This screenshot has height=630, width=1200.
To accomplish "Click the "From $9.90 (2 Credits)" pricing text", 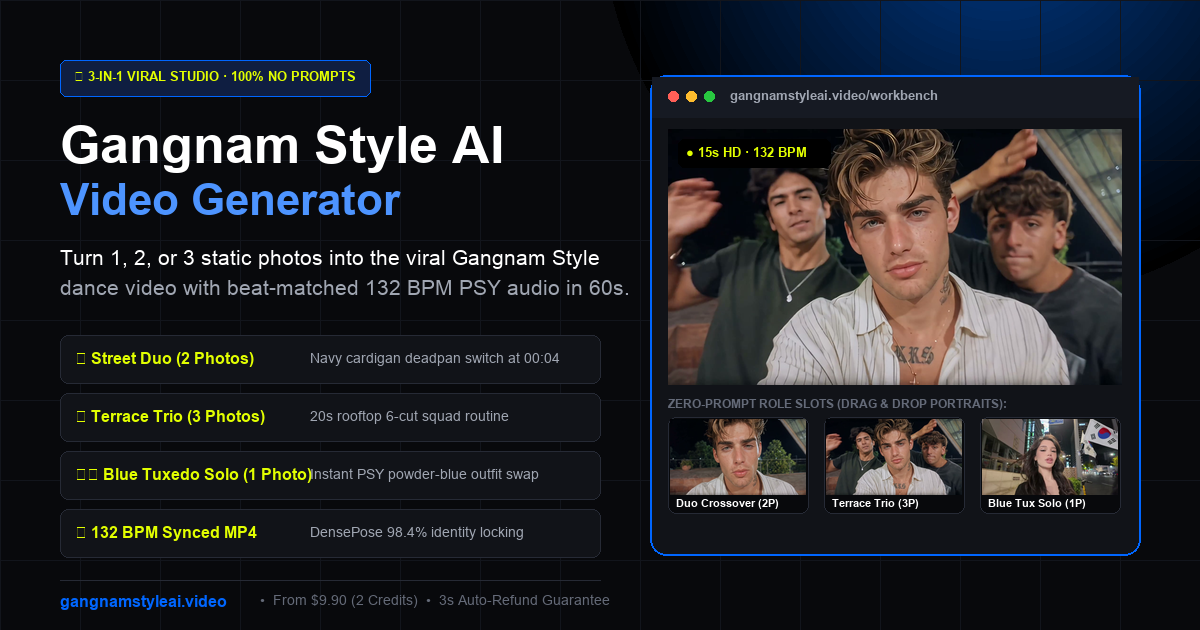I will pos(345,601).
